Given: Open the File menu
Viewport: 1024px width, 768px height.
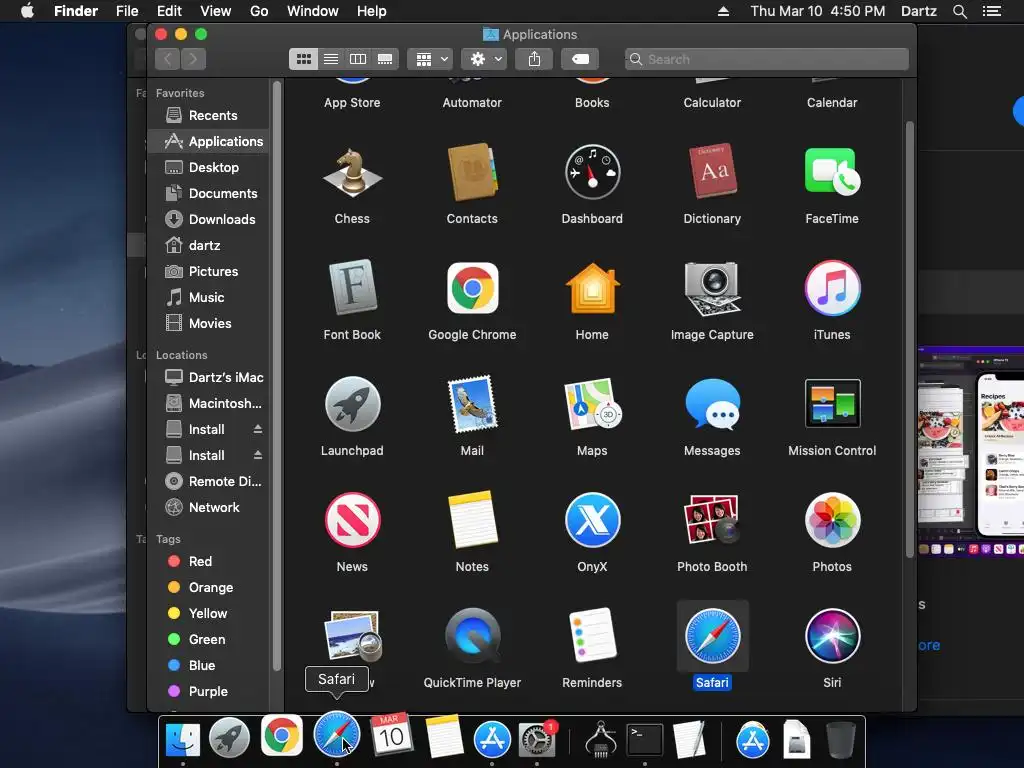Looking at the screenshot, I should click(x=127, y=11).
